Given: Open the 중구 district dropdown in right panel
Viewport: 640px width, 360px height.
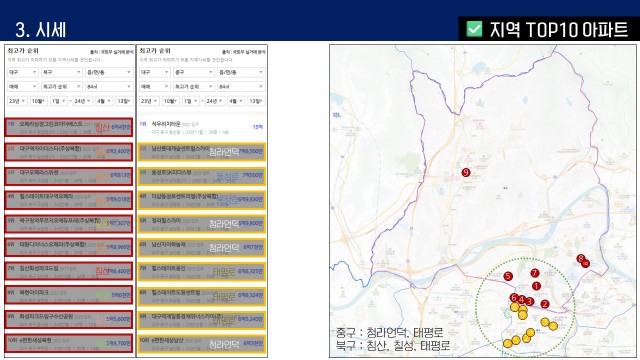Looking at the screenshot, I should point(194,72).
